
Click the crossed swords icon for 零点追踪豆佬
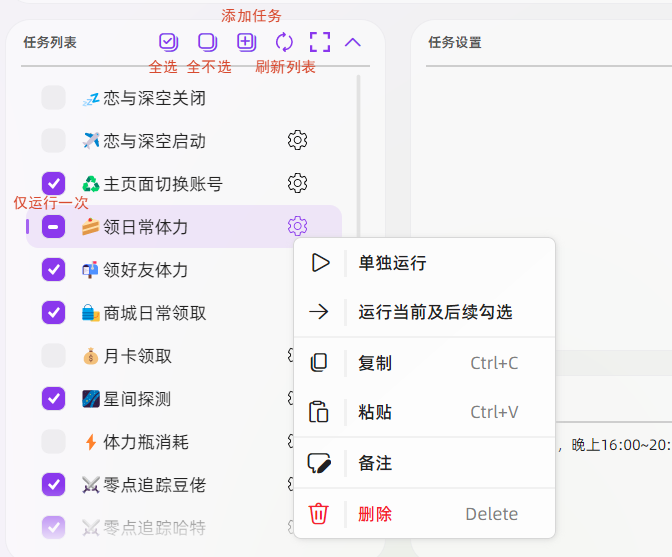pyautogui.click(x=91, y=485)
